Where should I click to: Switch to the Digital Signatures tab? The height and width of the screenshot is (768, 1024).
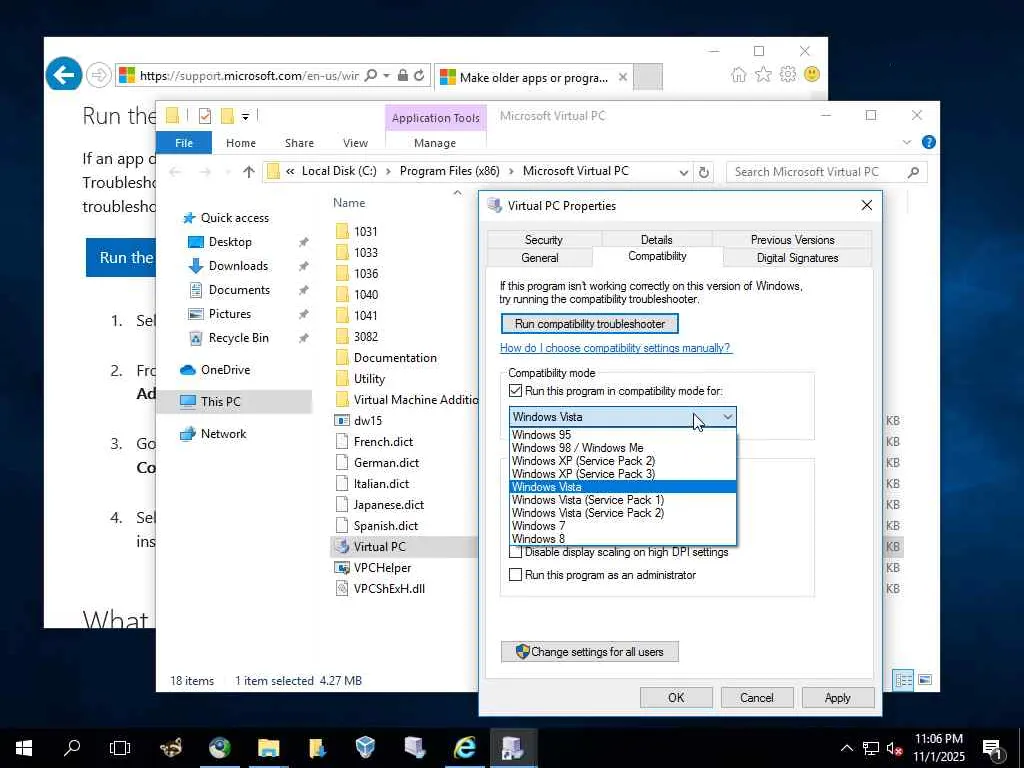coord(797,257)
